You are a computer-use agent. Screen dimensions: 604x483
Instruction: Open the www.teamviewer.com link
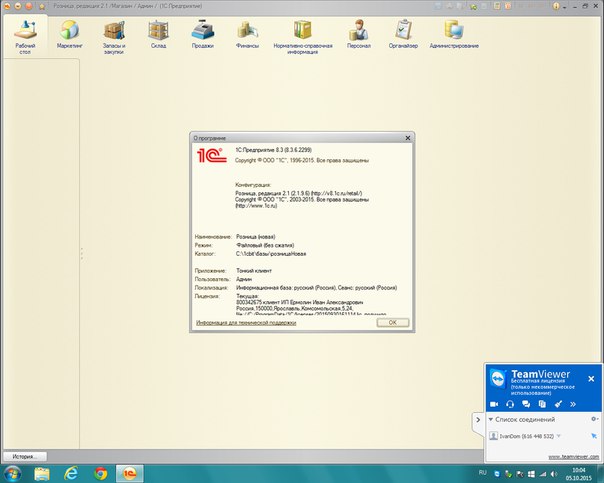coord(573,456)
